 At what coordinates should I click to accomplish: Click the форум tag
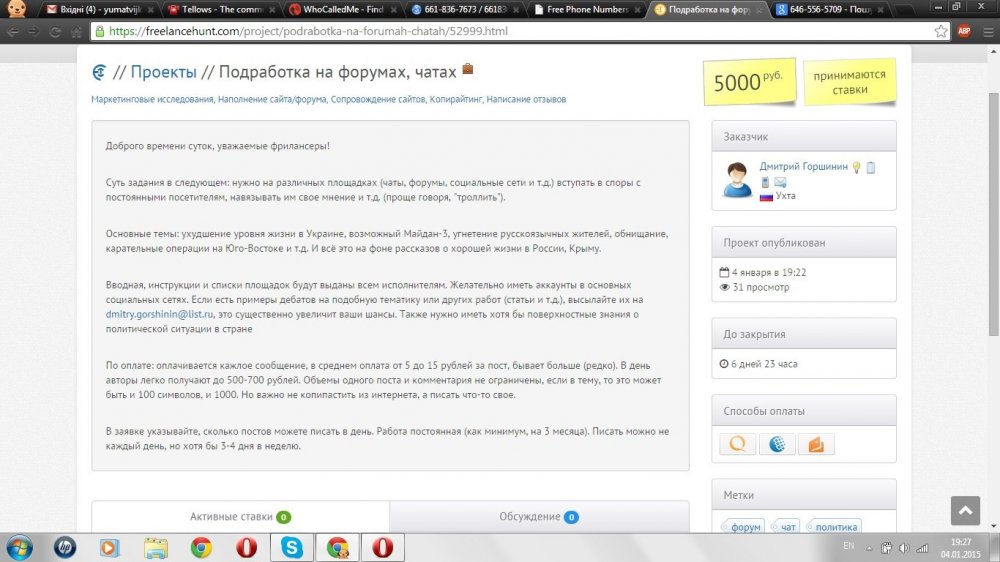(x=743, y=527)
